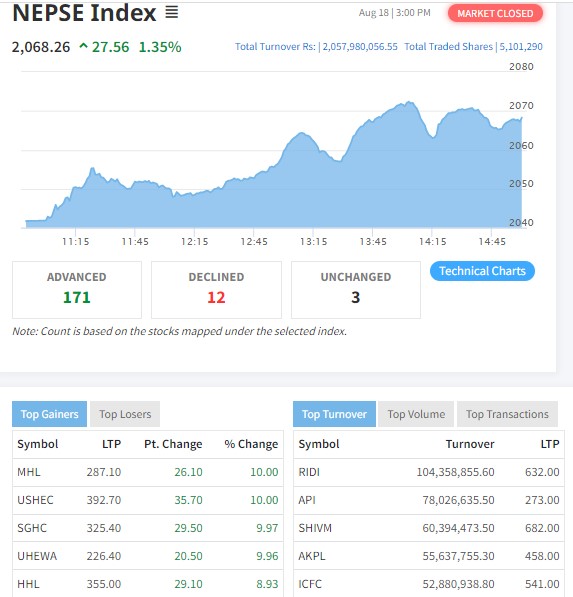Image resolution: width=573 pixels, height=597 pixels.
Task: Click AKPL turnover 55,637,755.30
Action: [x=458, y=556]
